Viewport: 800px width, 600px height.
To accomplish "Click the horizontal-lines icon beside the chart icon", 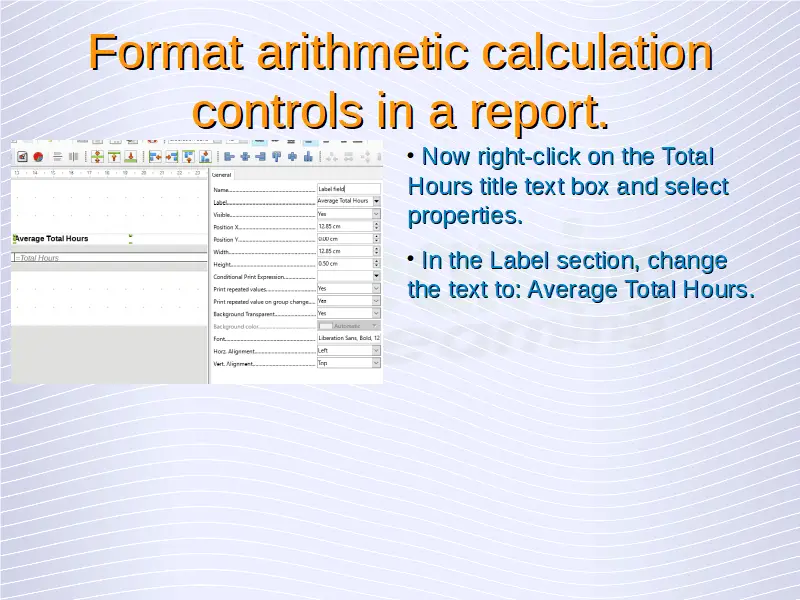I will [58, 157].
